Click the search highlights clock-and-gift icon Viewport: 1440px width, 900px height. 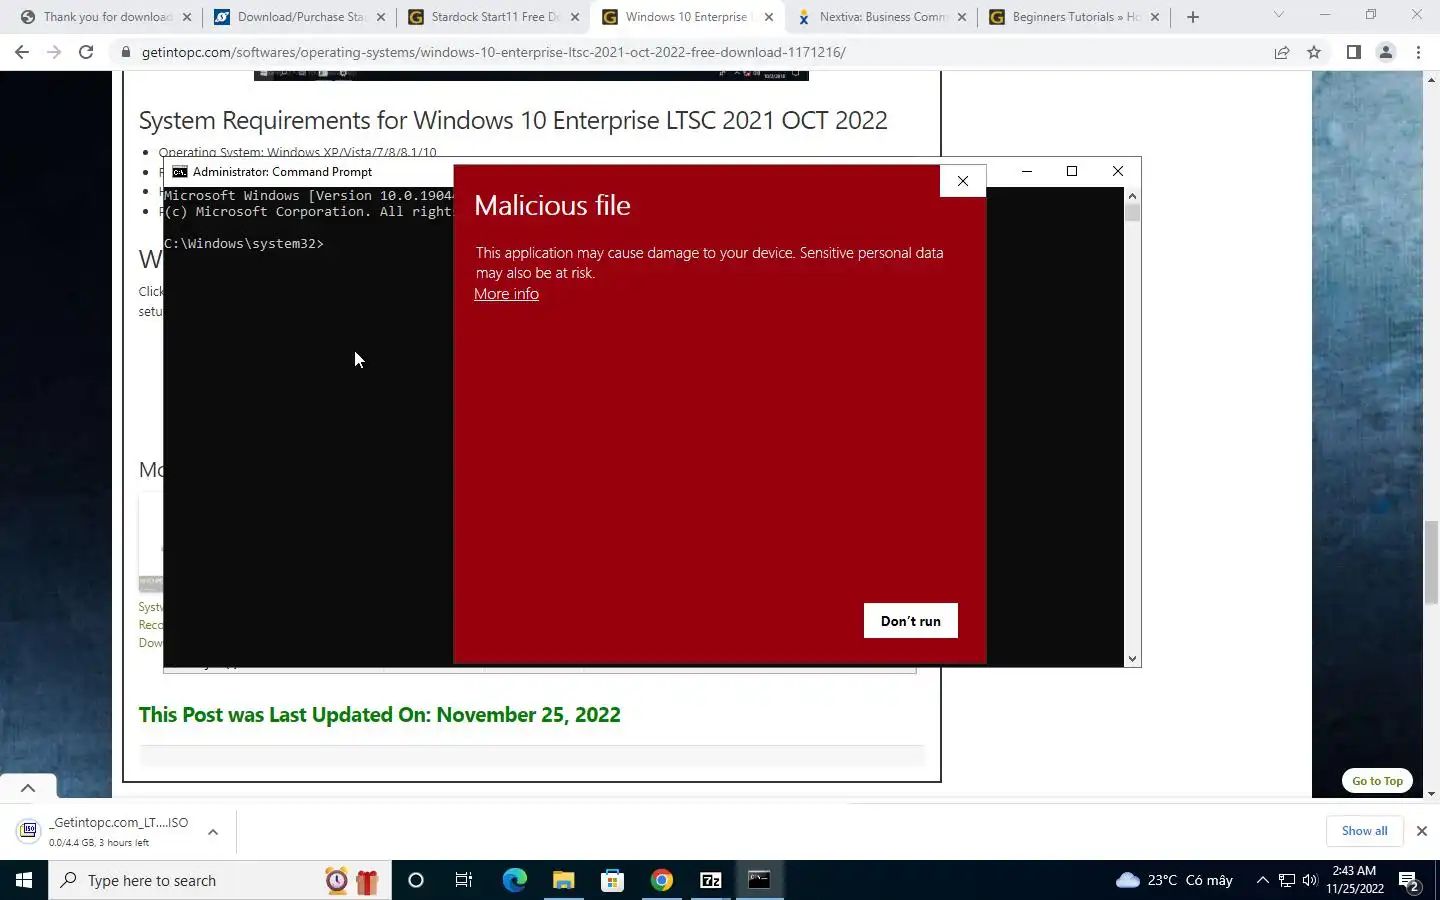(352, 880)
